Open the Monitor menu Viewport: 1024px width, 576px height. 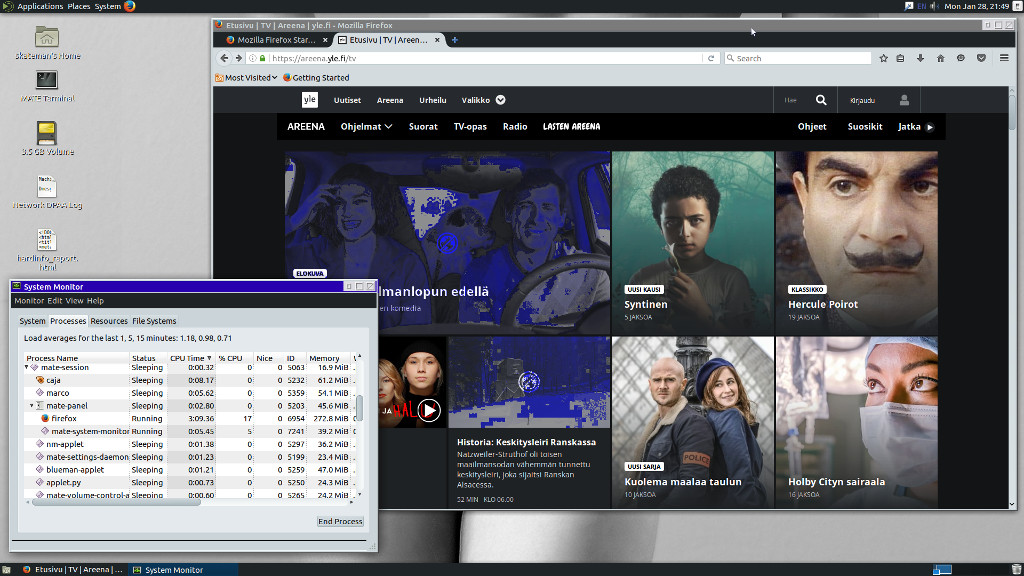click(29, 301)
